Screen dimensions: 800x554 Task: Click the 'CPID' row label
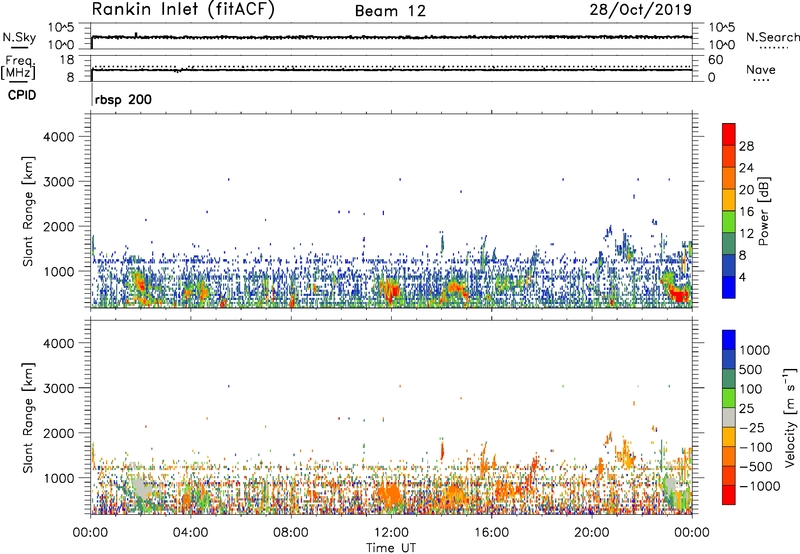click(x=22, y=95)
